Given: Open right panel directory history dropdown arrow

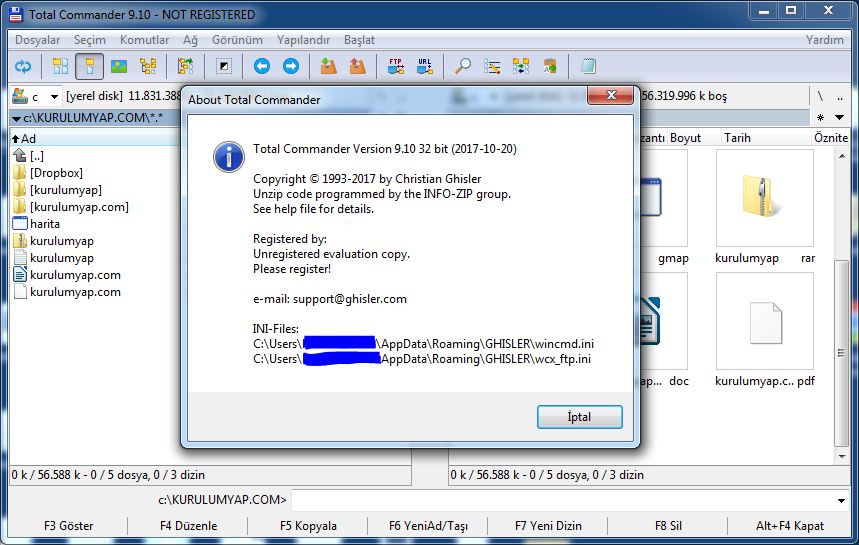Looking at the screenshot, I should pyautogui.click(x=839, y=117).
